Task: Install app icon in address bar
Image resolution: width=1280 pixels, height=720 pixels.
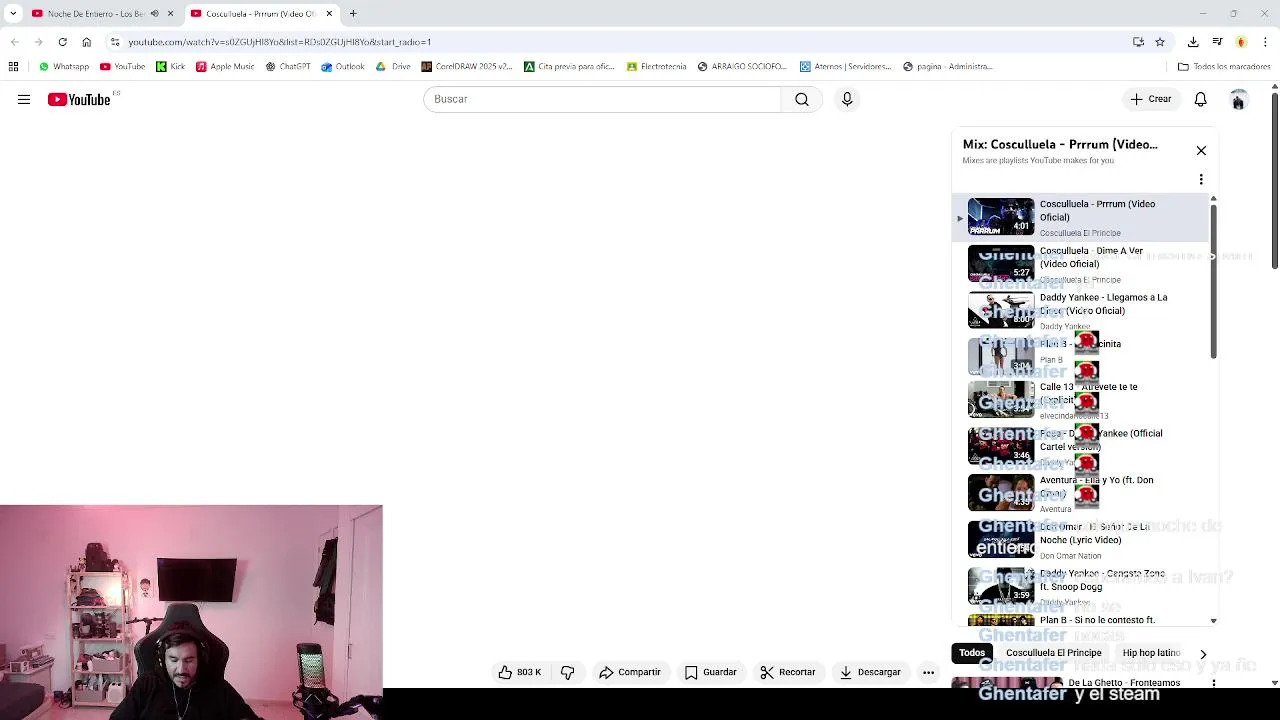Action: 1138,42
